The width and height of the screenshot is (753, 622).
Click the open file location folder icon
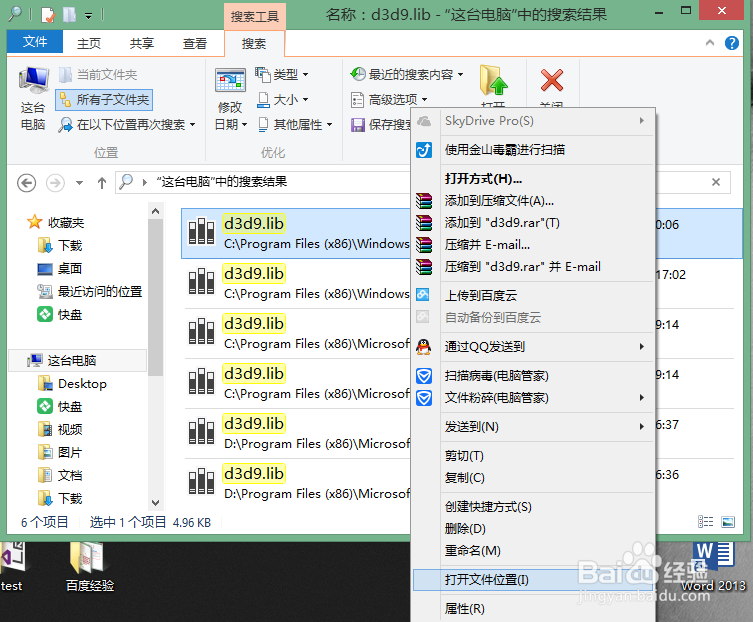tap(493, 81)
